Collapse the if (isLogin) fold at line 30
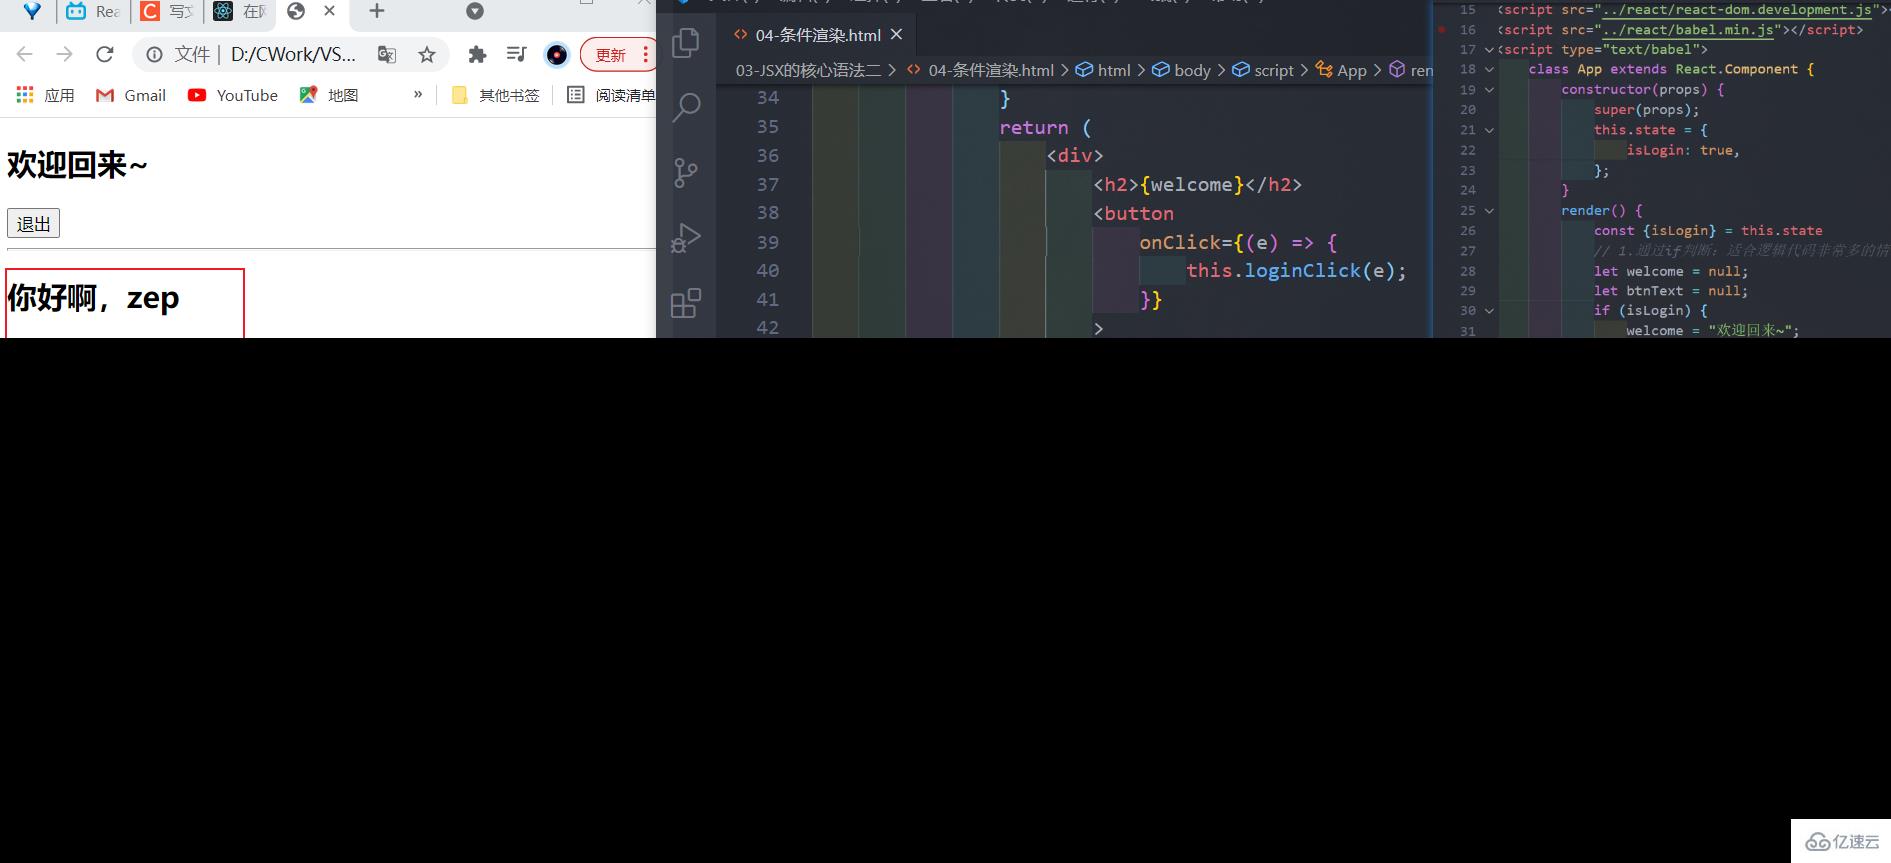 point(1489,311)
